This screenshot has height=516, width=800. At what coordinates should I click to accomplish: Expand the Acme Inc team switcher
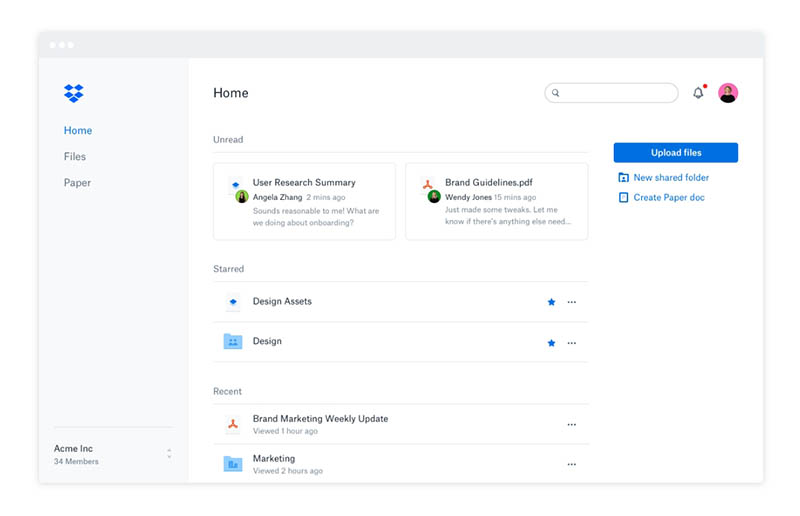point(169,454)
